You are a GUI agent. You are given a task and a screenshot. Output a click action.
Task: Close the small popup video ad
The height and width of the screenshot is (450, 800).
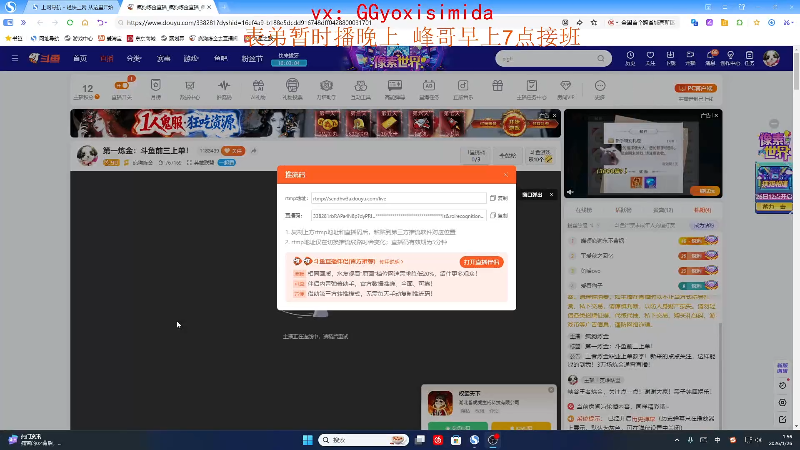[716, 116]
